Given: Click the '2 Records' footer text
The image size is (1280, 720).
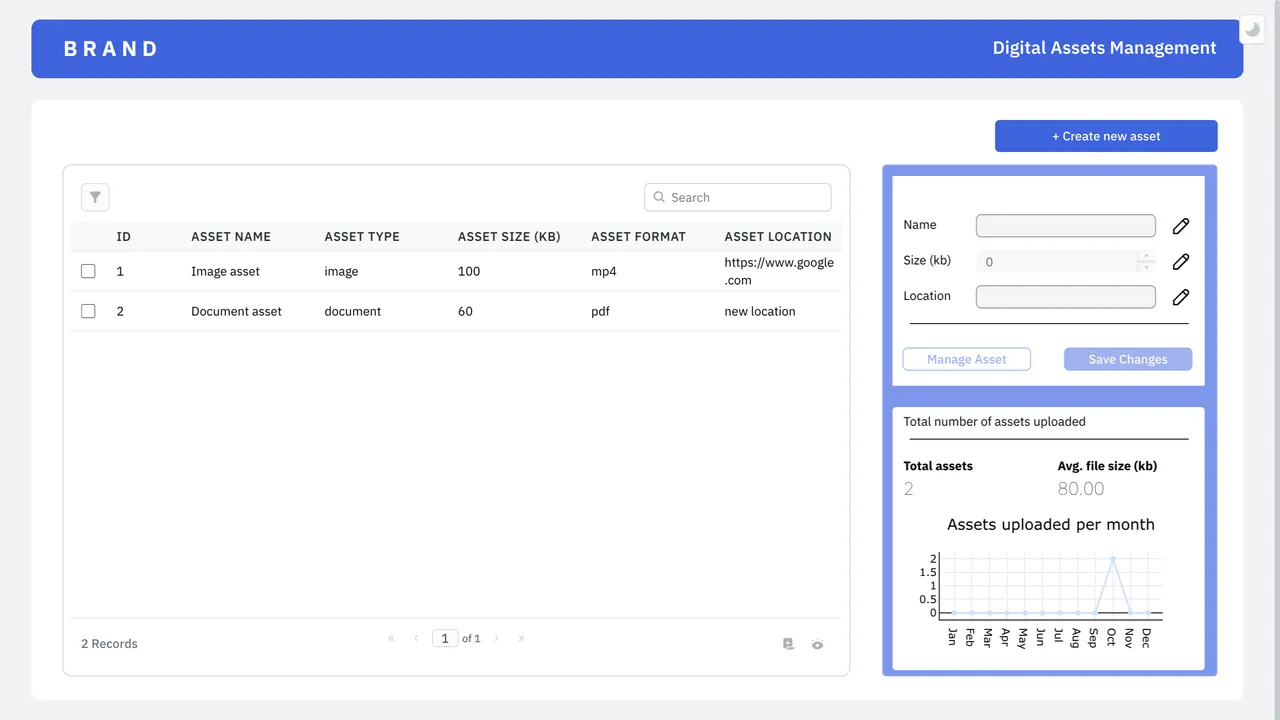Looking at the screenshot, I should 109,644.
